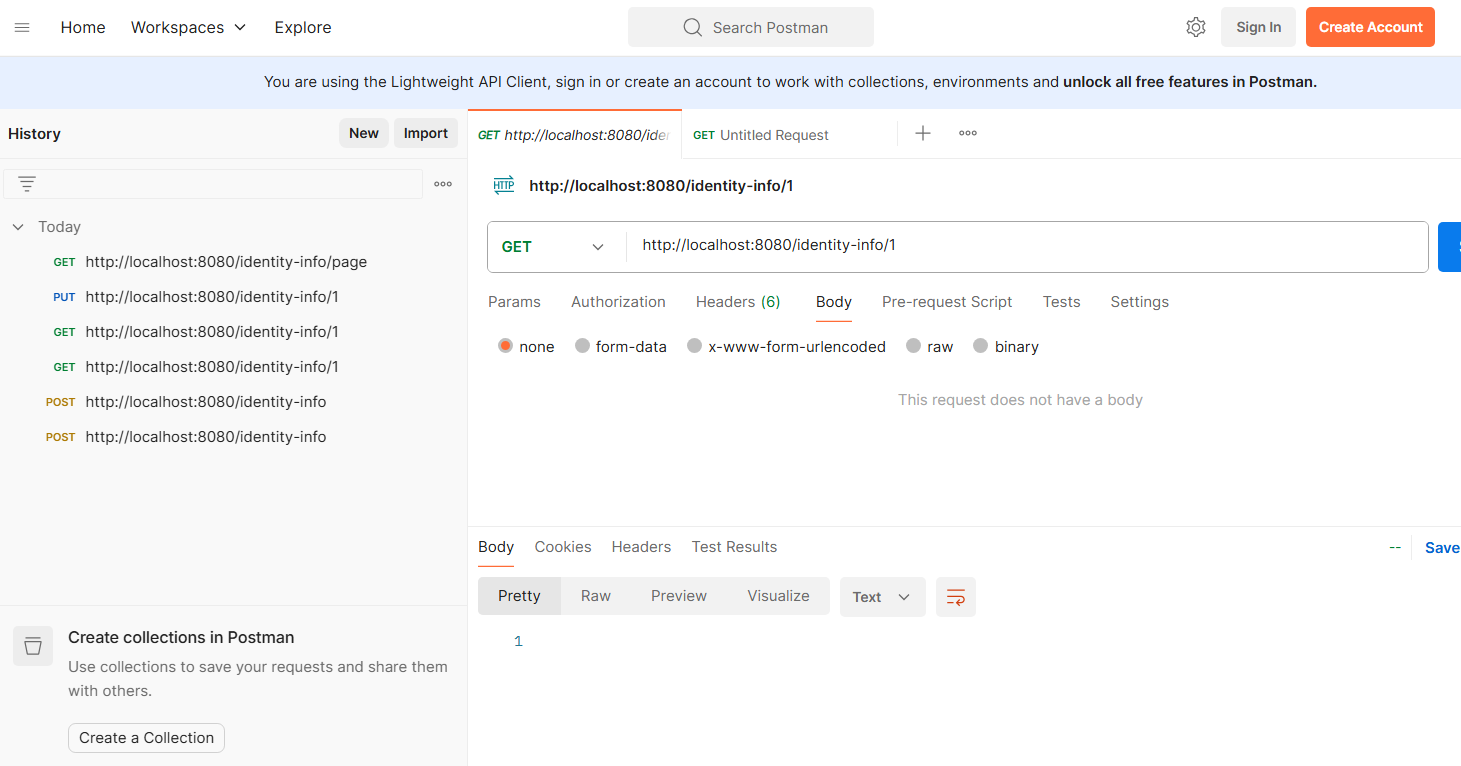Select the form-data body type

pos(582,346)
